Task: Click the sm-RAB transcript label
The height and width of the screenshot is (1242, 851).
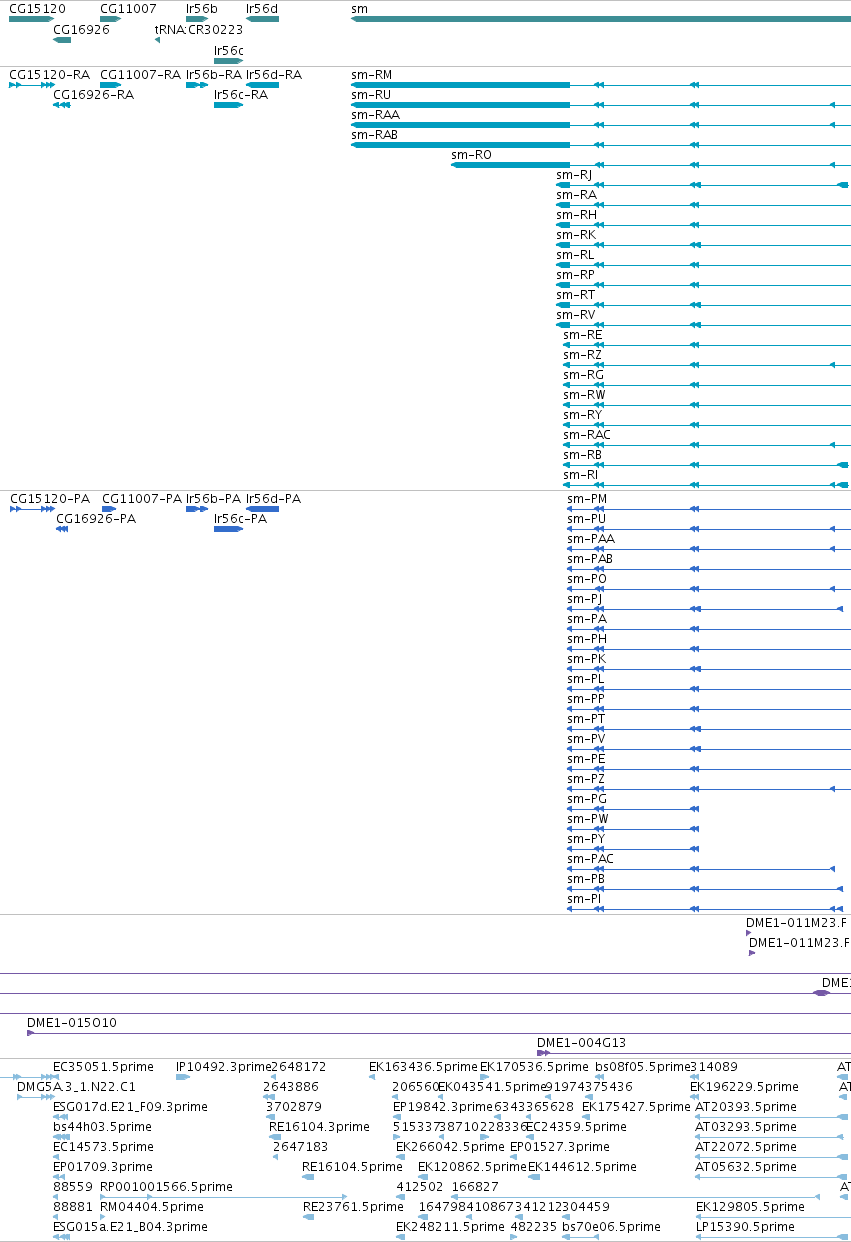Action: pyautogui.click(x=374, y=135)
